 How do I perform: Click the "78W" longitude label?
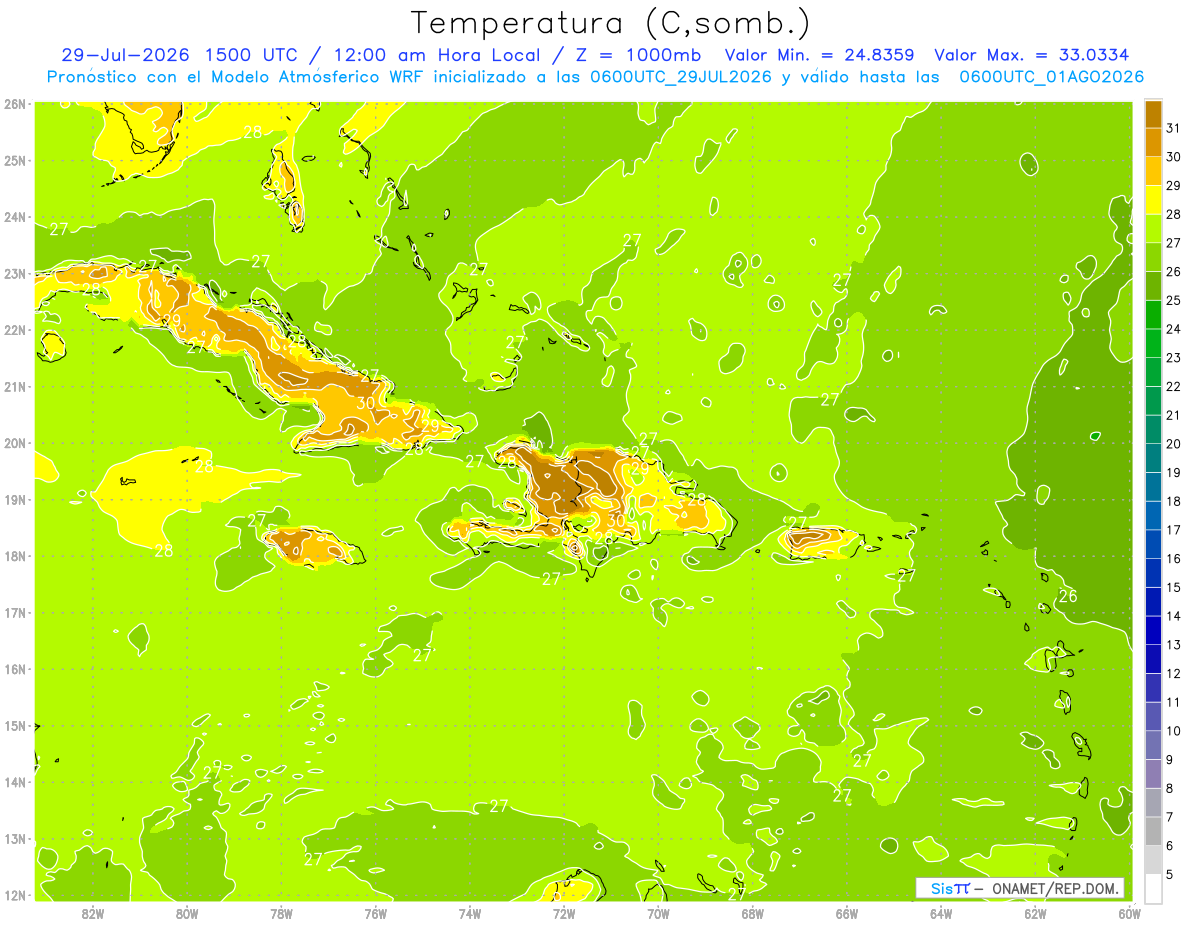pyautogui.click(x=281, y=913)
